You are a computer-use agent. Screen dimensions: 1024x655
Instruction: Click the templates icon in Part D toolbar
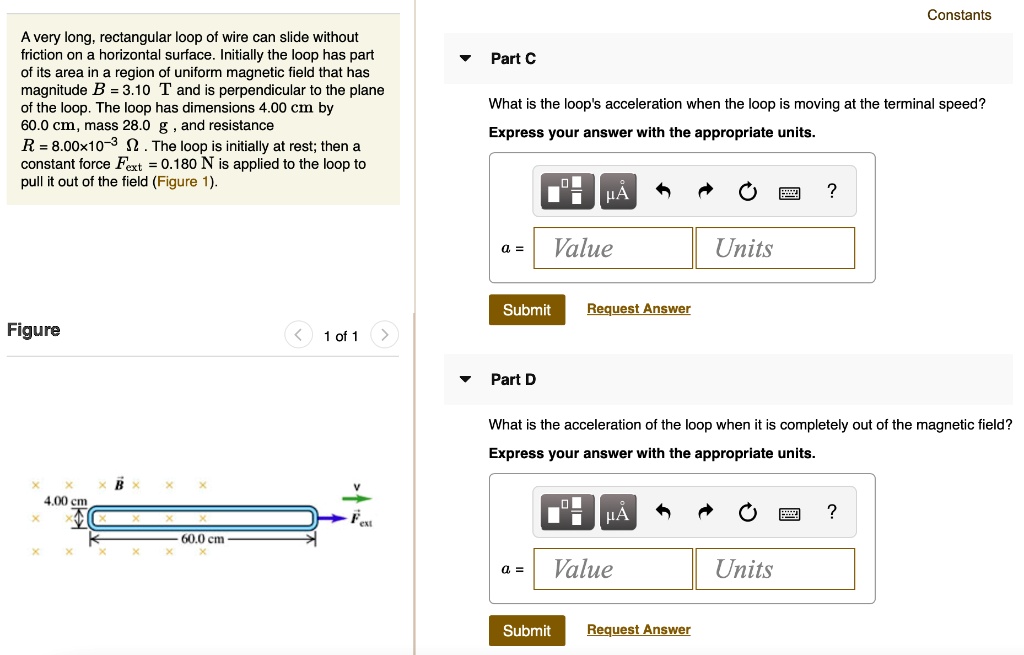(x=568, y=513)
